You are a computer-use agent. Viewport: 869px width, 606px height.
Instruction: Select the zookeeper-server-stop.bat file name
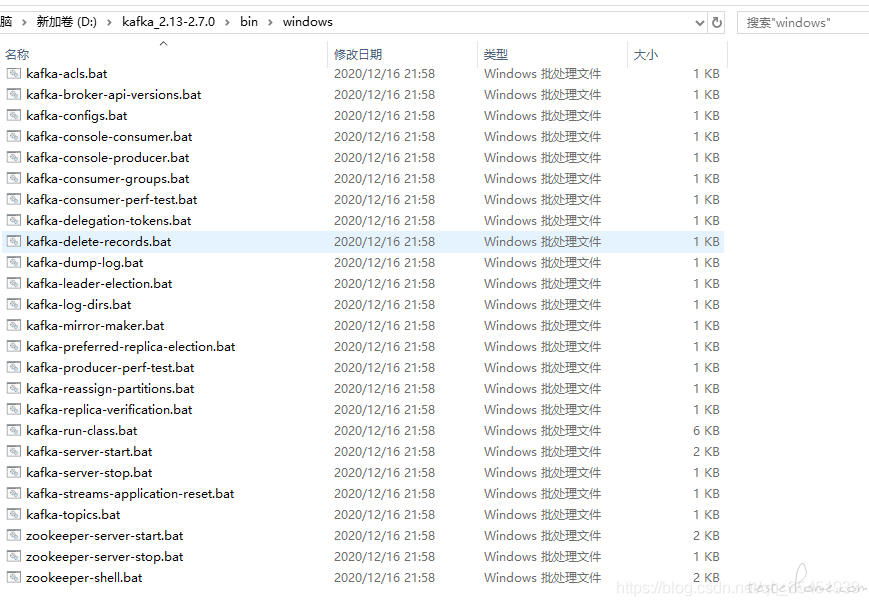point(105,557)
